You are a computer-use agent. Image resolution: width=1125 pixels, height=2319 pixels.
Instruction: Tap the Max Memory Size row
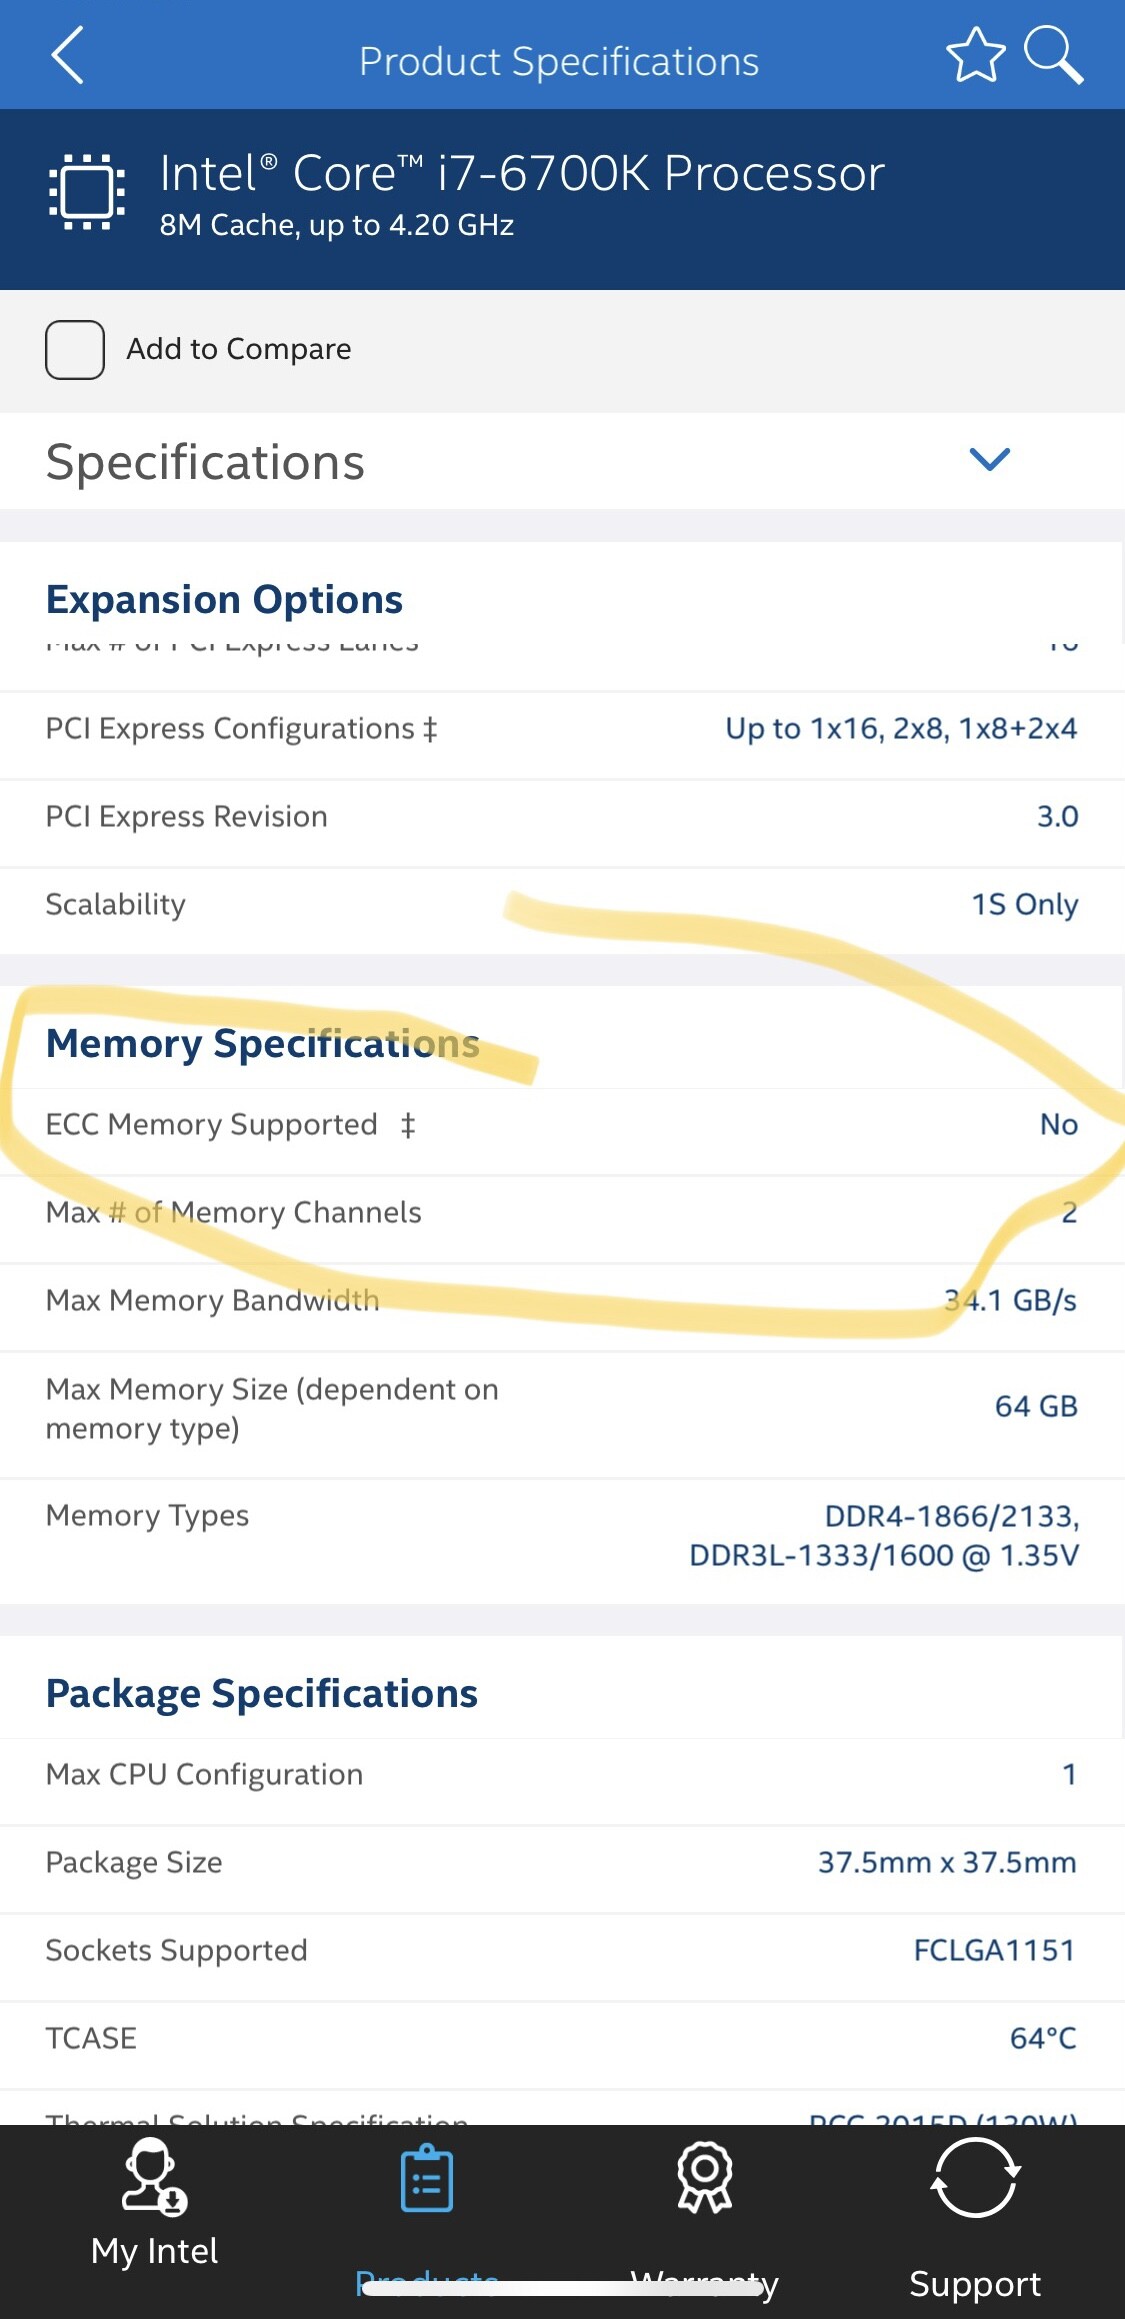click(562, 1408)
